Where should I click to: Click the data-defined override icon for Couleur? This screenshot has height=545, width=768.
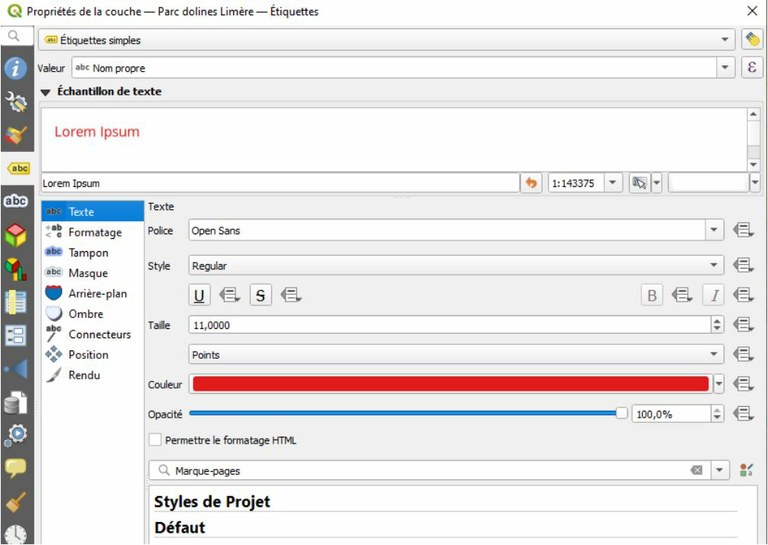(x=743, y=384)
